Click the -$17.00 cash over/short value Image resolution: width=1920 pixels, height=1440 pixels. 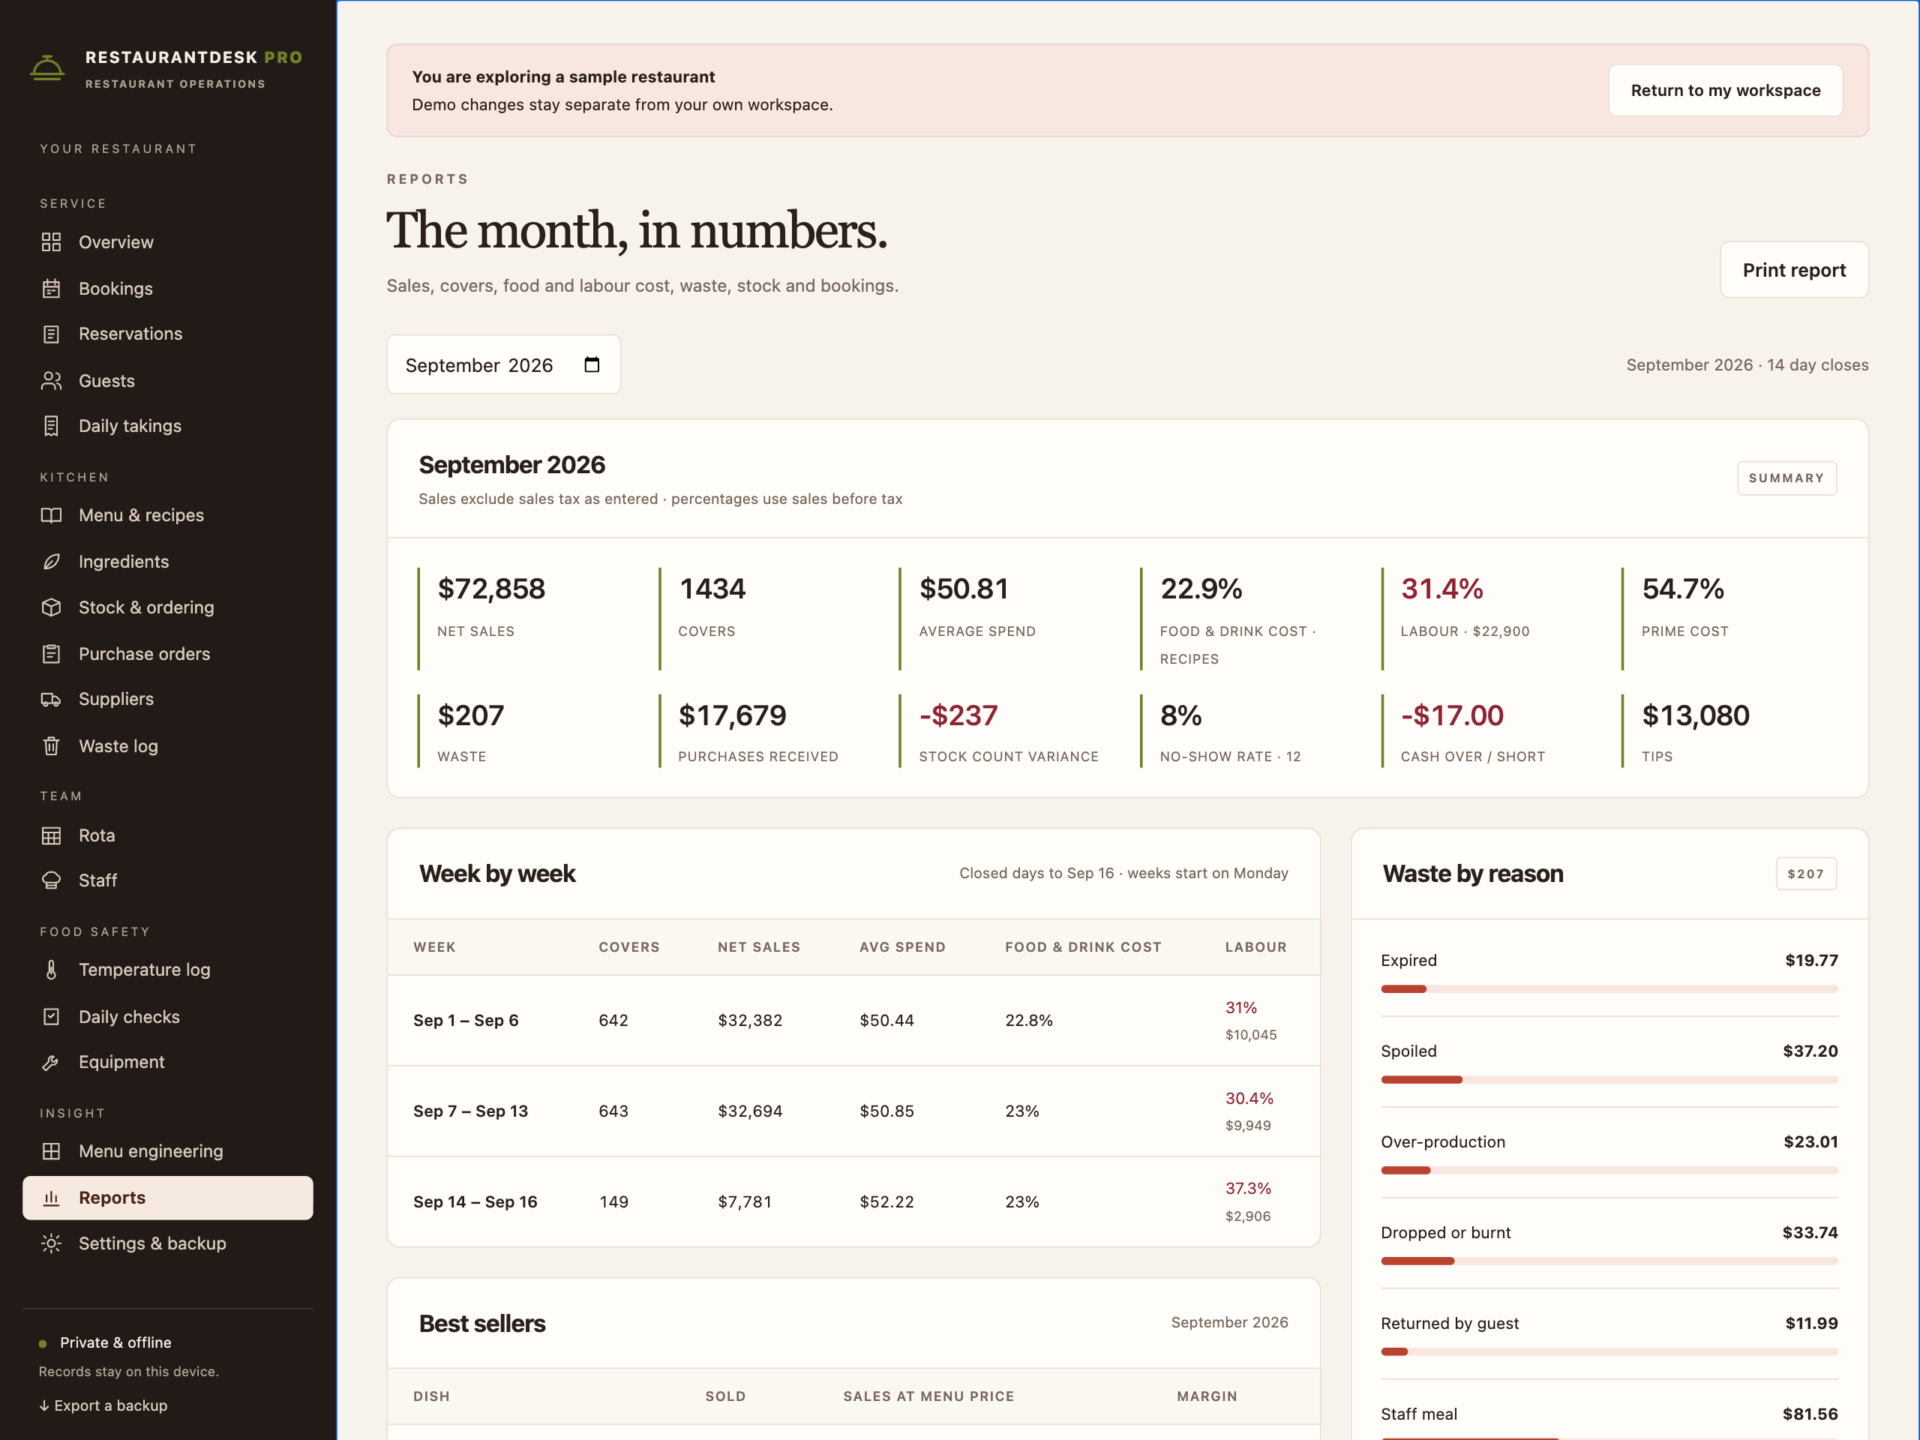point(1452,715)
